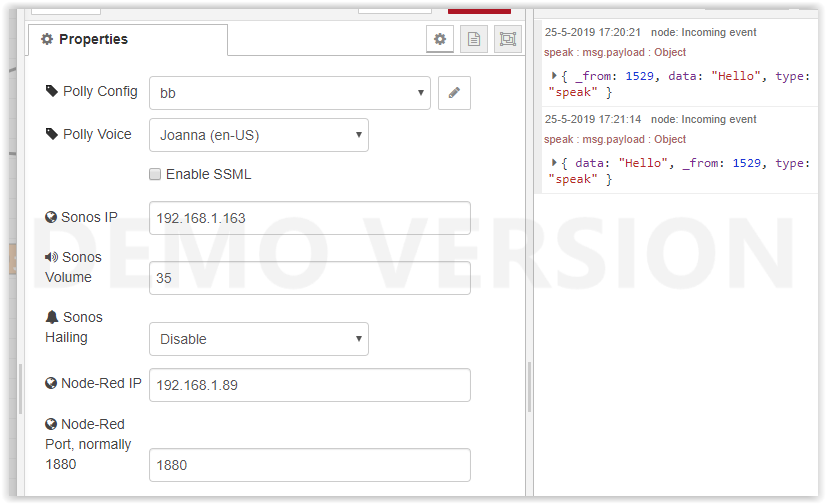
Task: Click the Node-Red IP globe icon
Action: pyautogui.click(x=51, y=383)
